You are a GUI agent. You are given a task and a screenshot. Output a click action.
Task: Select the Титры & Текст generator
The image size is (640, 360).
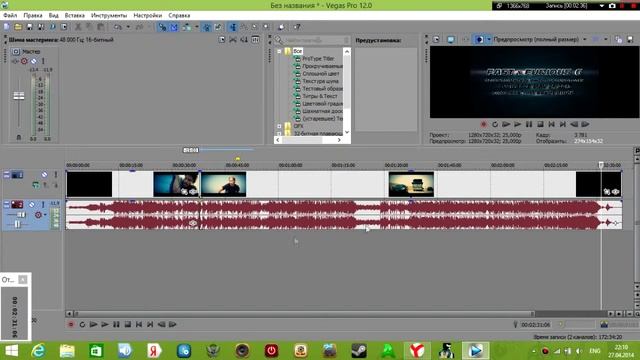[320, 96]
